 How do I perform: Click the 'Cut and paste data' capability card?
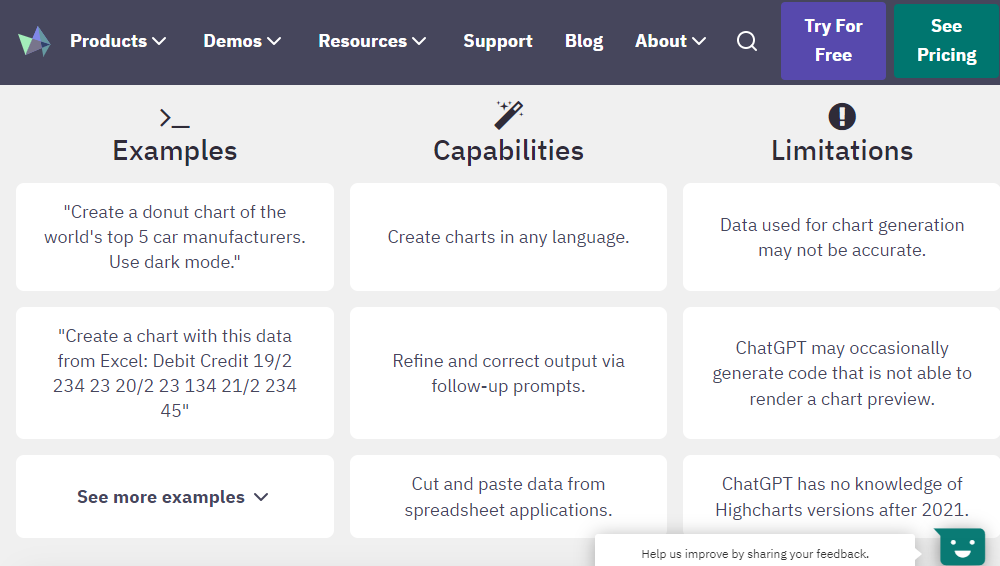tap(508, 497)
